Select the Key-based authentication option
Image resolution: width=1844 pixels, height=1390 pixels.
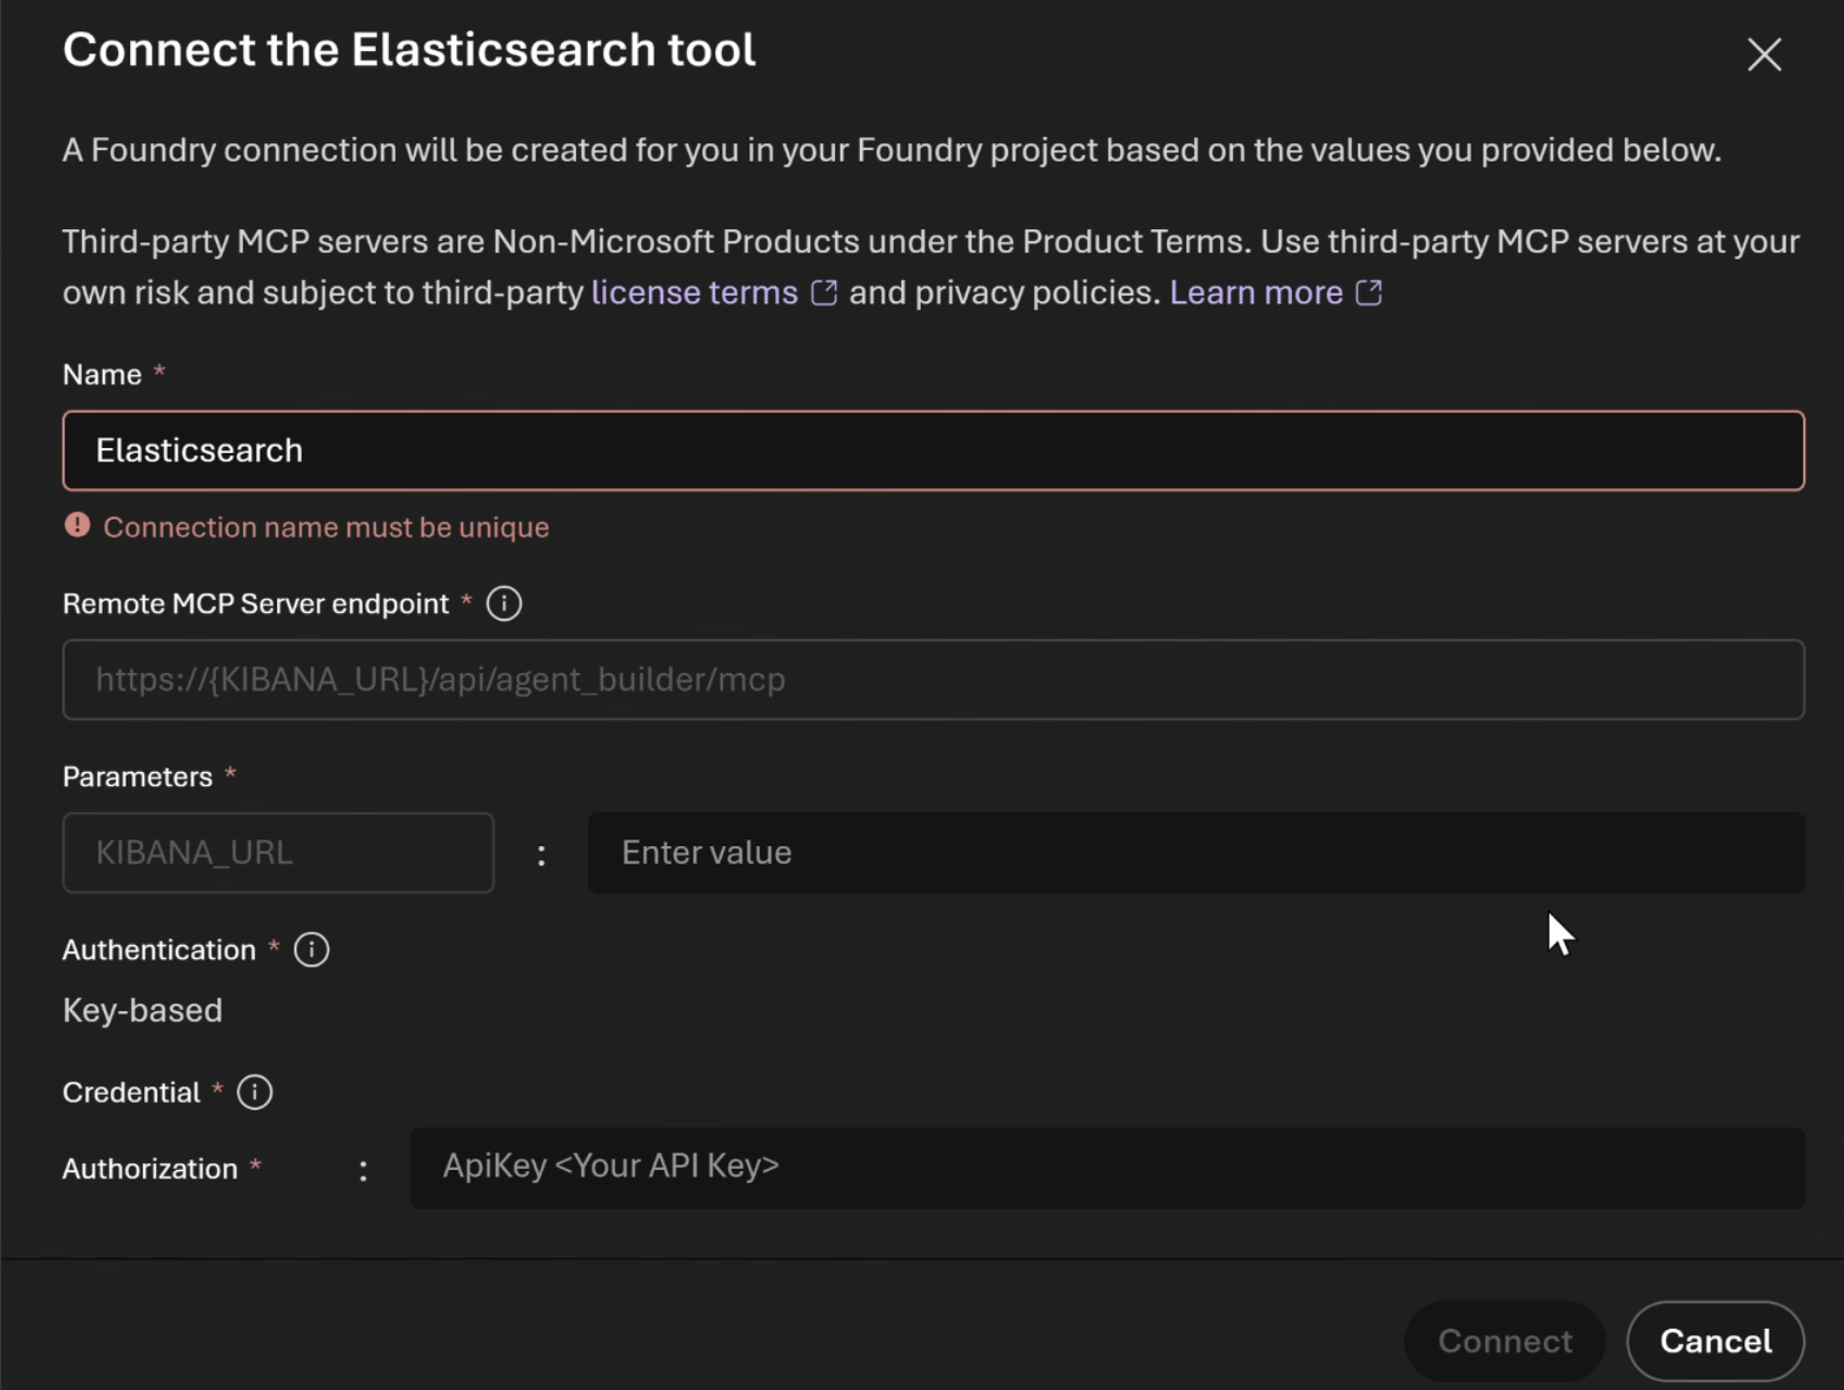pyautogui.click(x=142, y=1010)
